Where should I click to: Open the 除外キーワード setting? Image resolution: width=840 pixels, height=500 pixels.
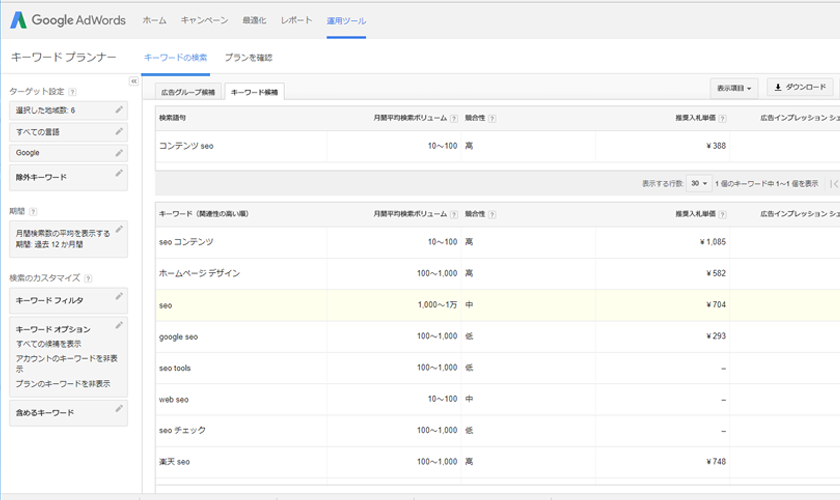coord(68,177)
